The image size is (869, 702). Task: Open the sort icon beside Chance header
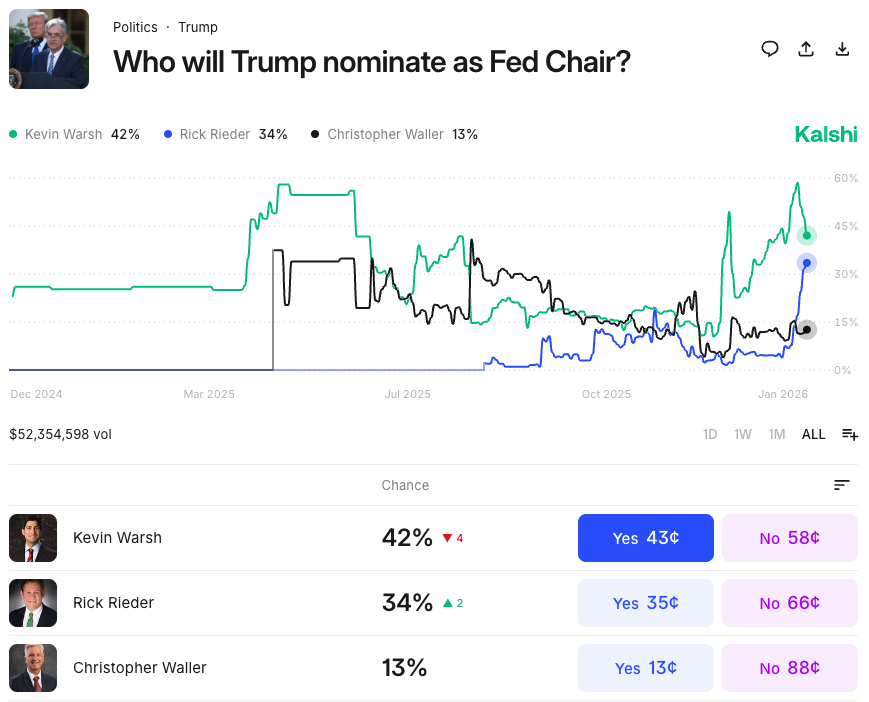point(841,484)
